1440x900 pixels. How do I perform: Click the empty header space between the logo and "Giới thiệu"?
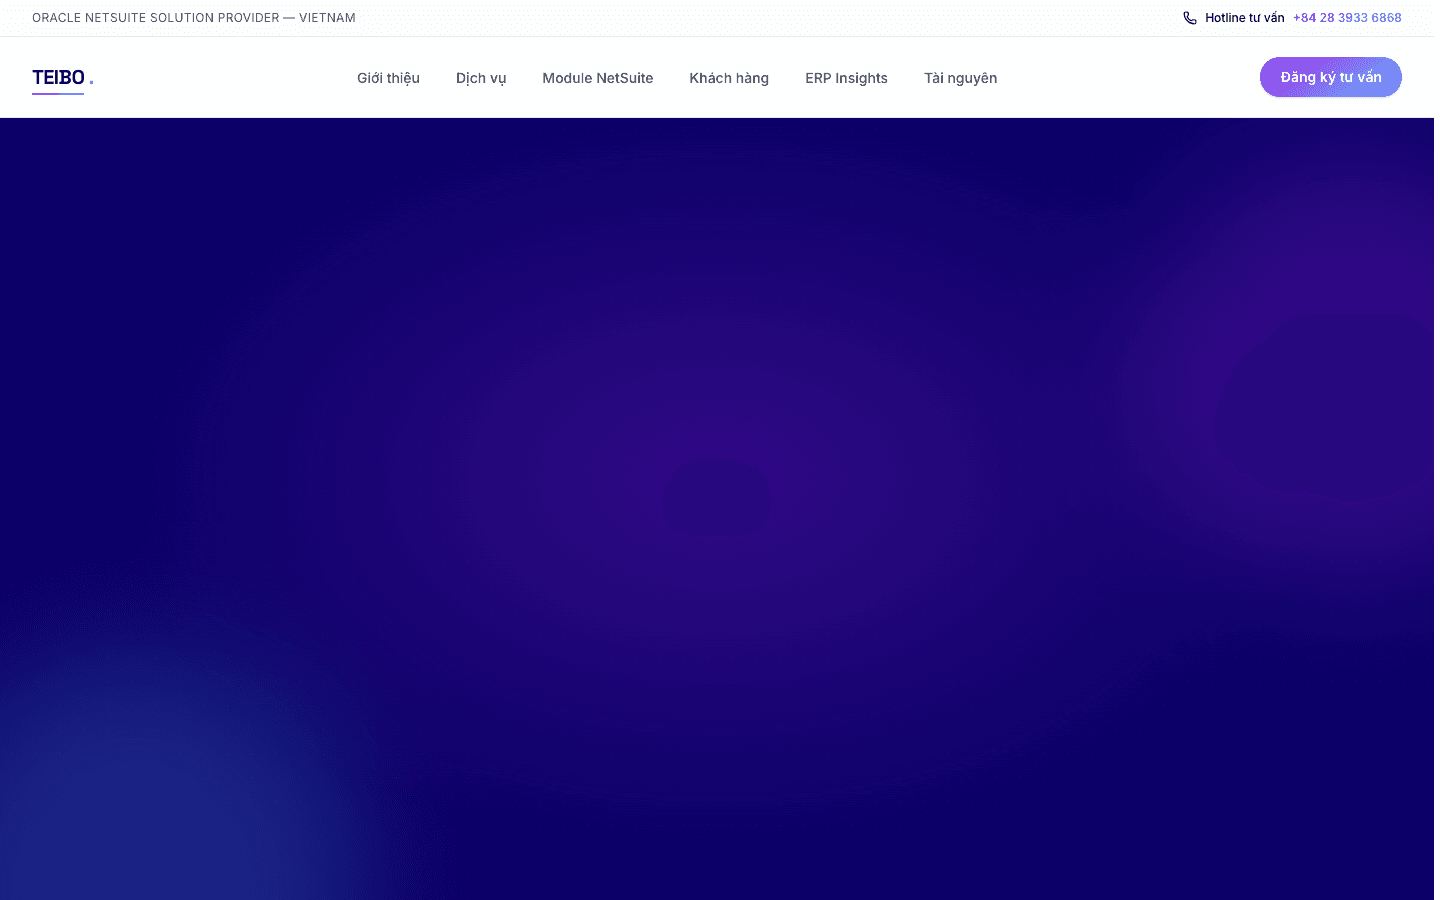(225, 78)
